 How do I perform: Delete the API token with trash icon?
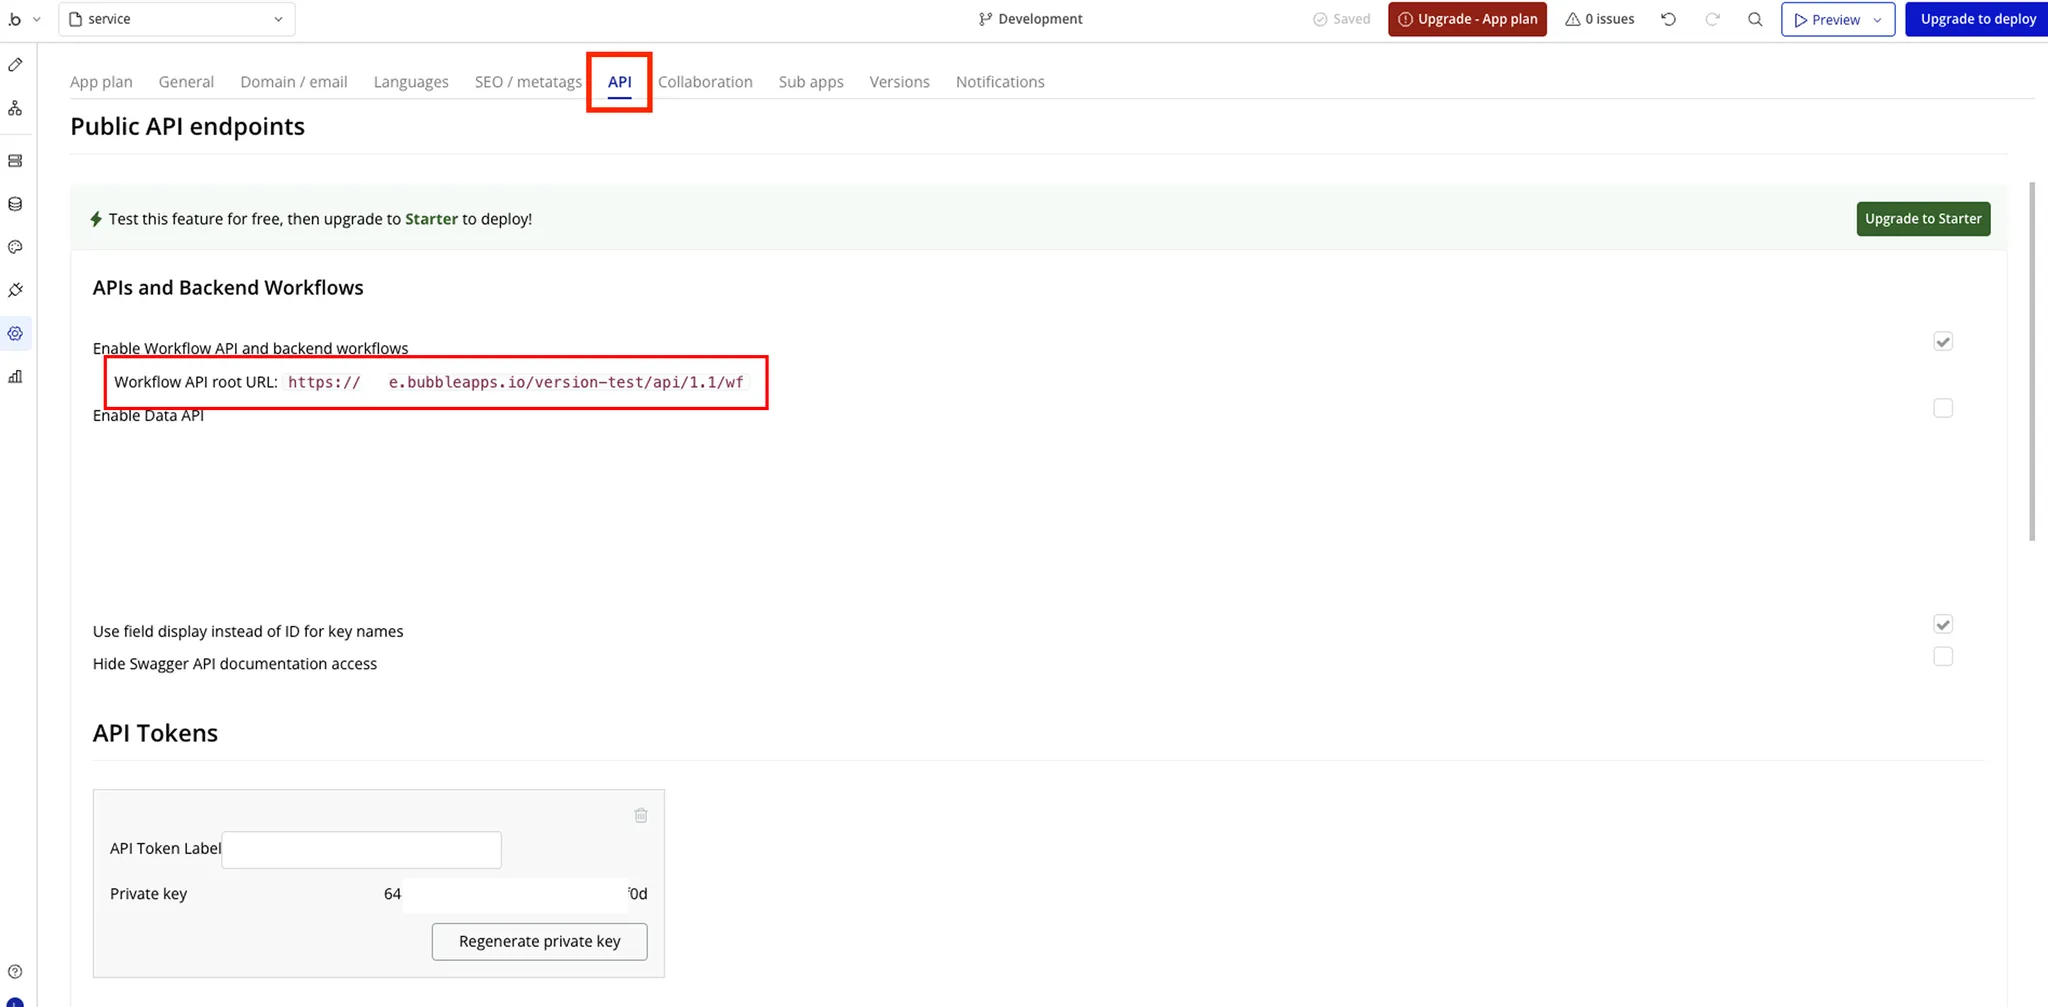click(x=641, y=815)
